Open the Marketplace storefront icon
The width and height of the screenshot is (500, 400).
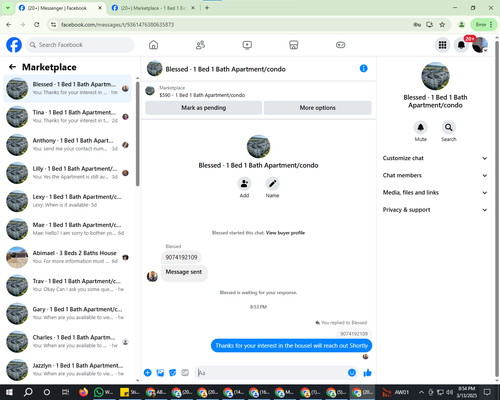[294, 45]
